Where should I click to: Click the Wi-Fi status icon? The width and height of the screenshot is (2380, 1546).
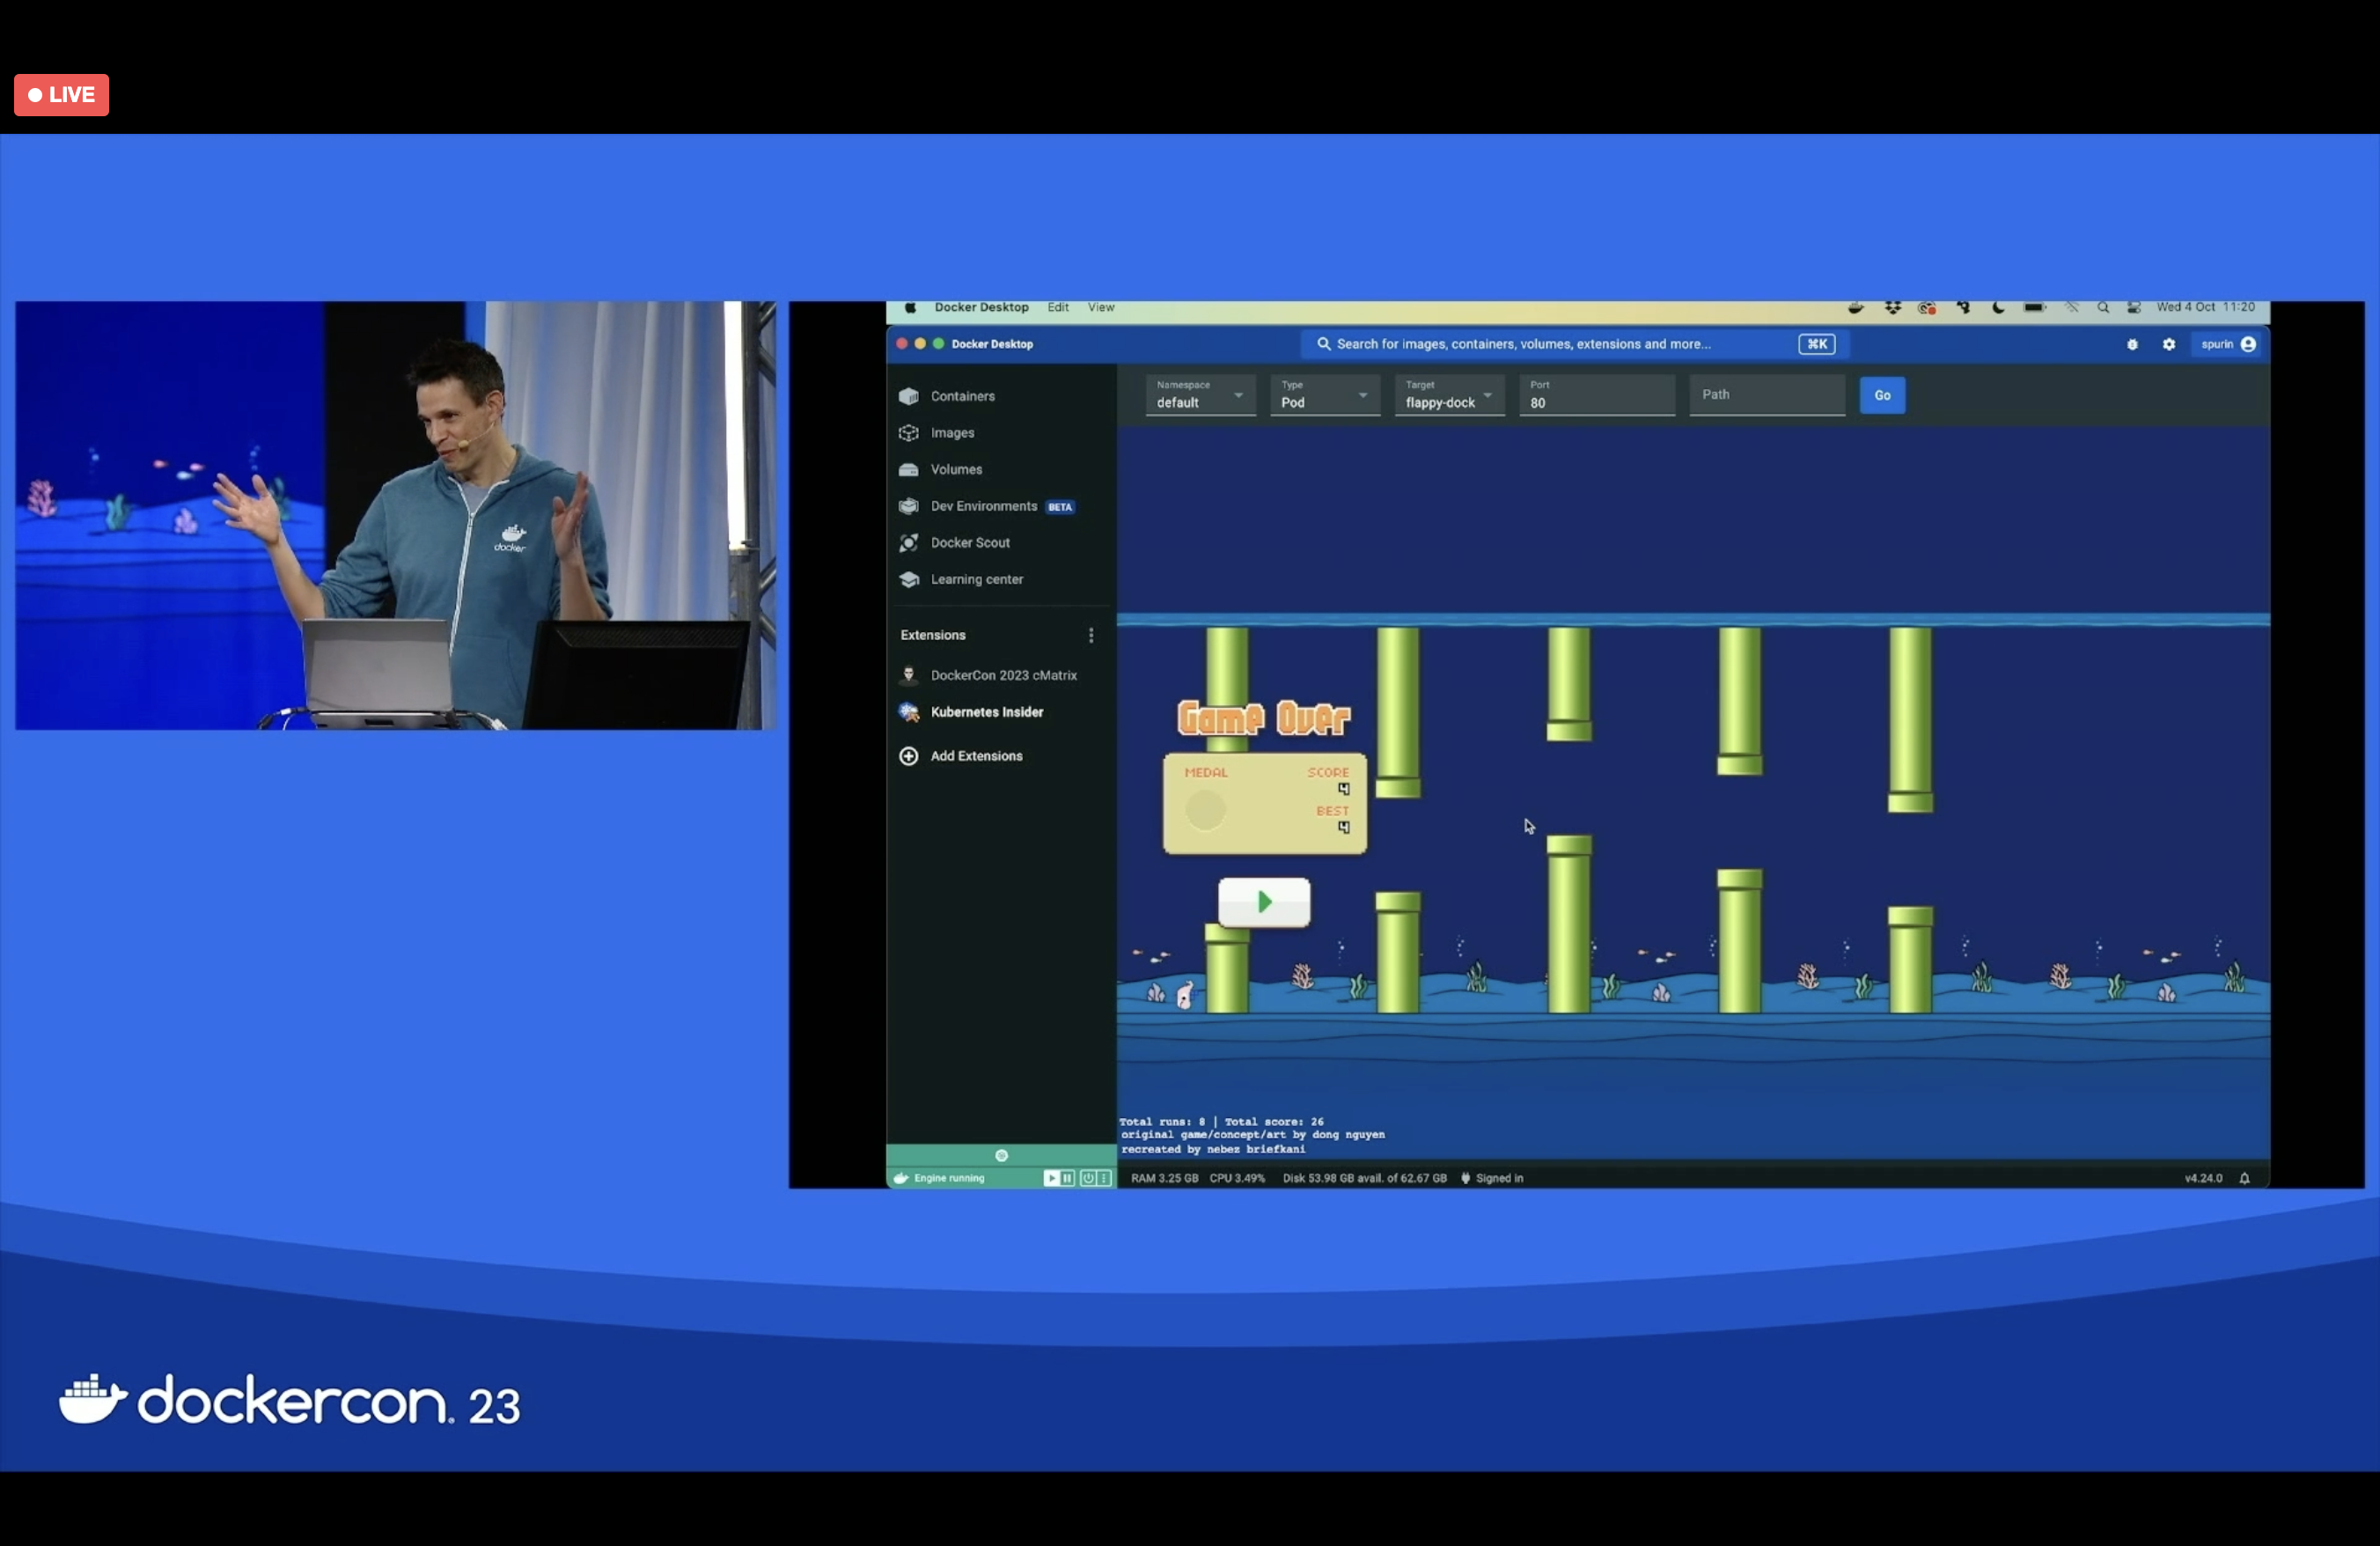[2071, 308]
